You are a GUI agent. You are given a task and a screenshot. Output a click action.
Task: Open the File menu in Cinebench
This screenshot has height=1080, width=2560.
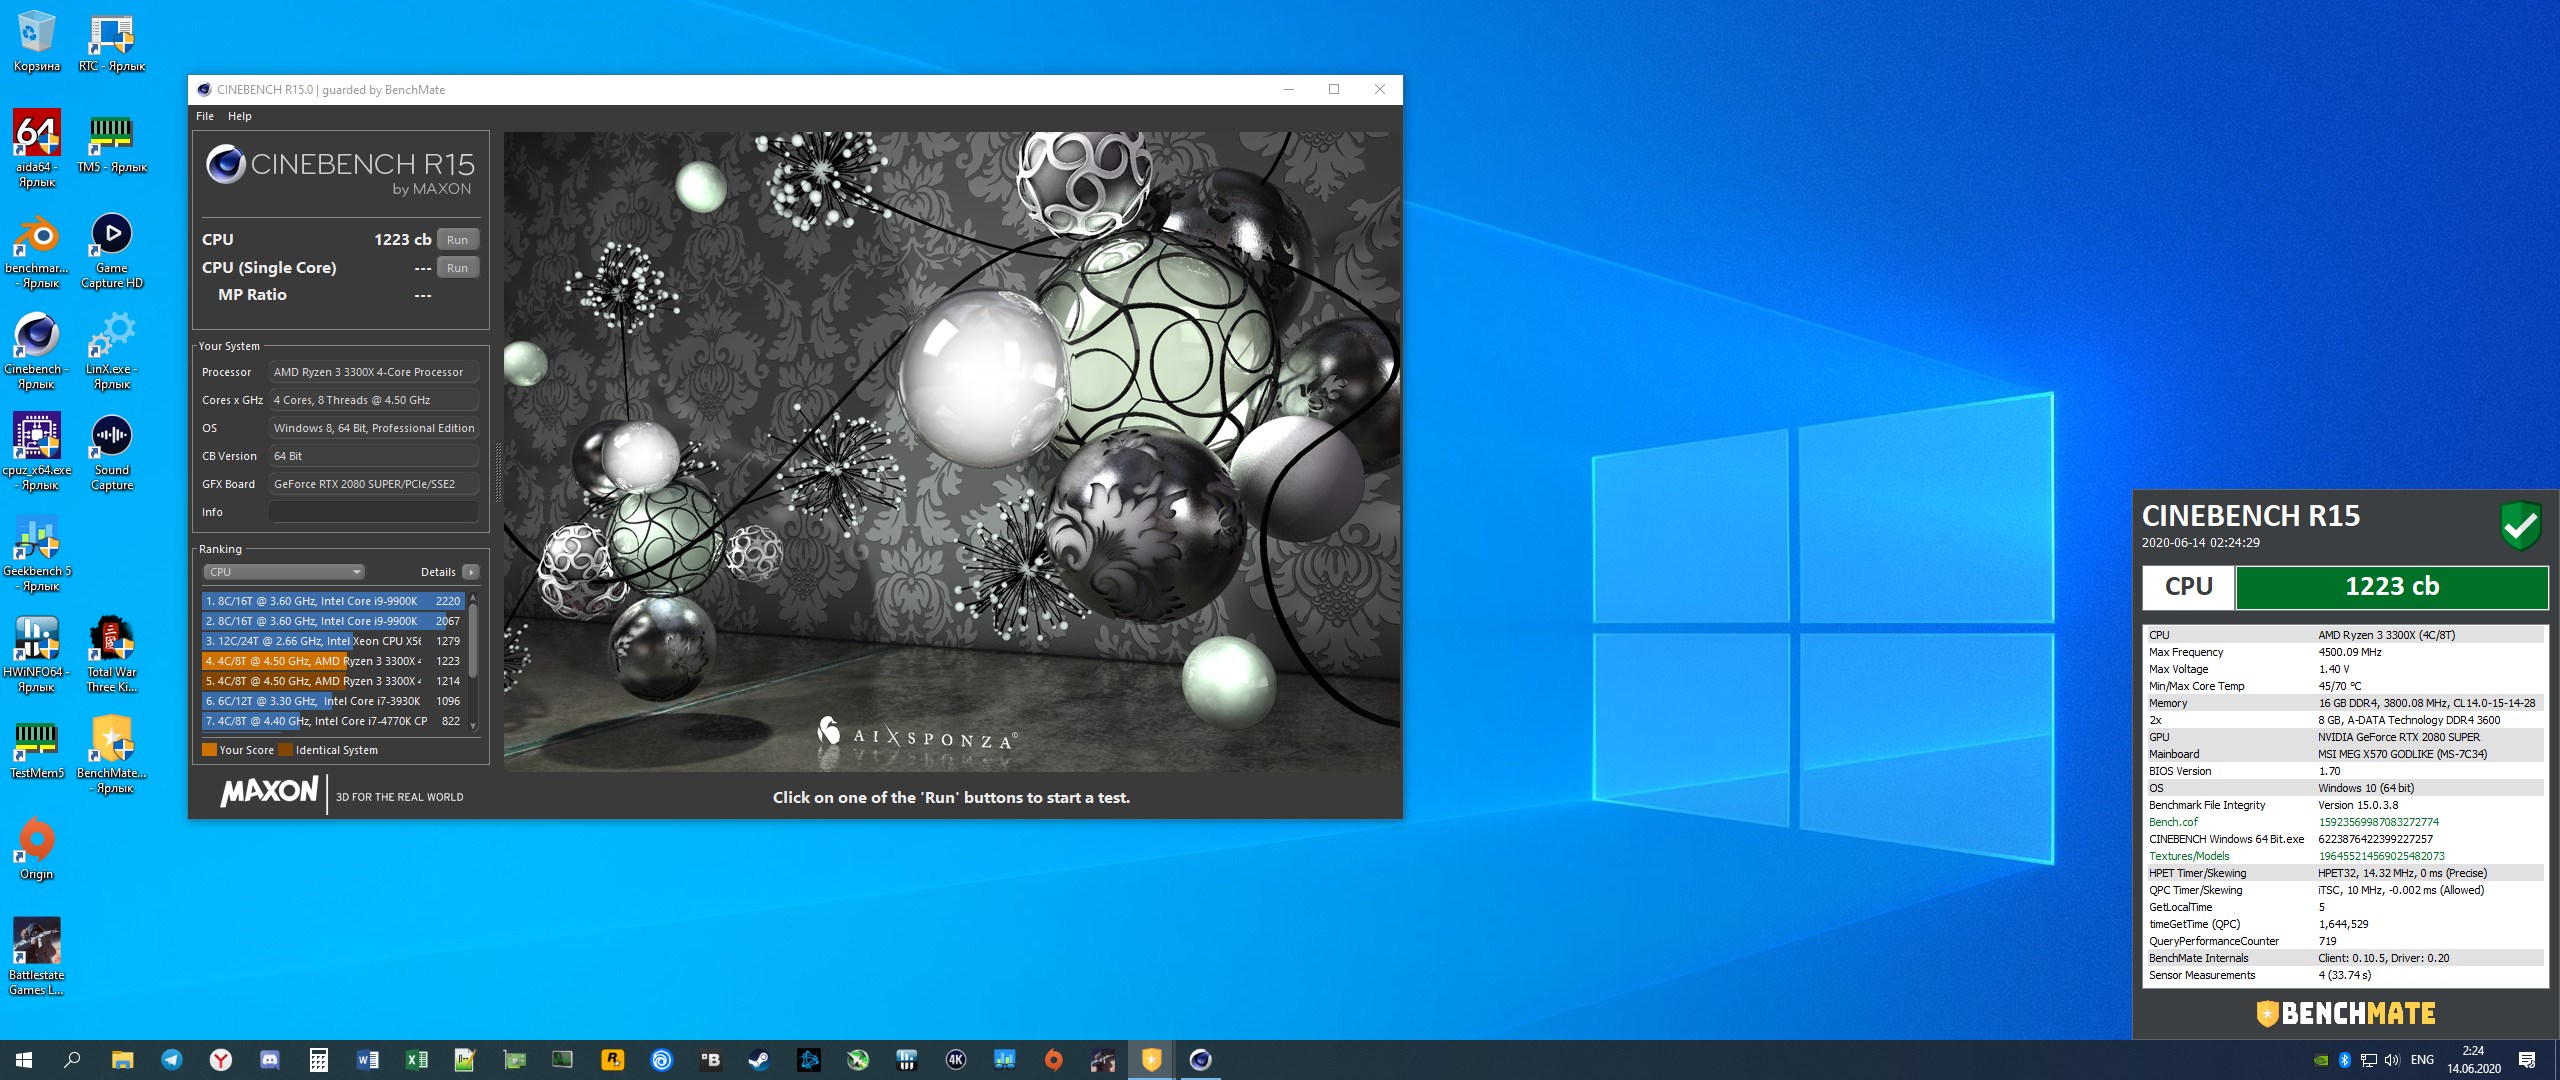click(205, 116)
